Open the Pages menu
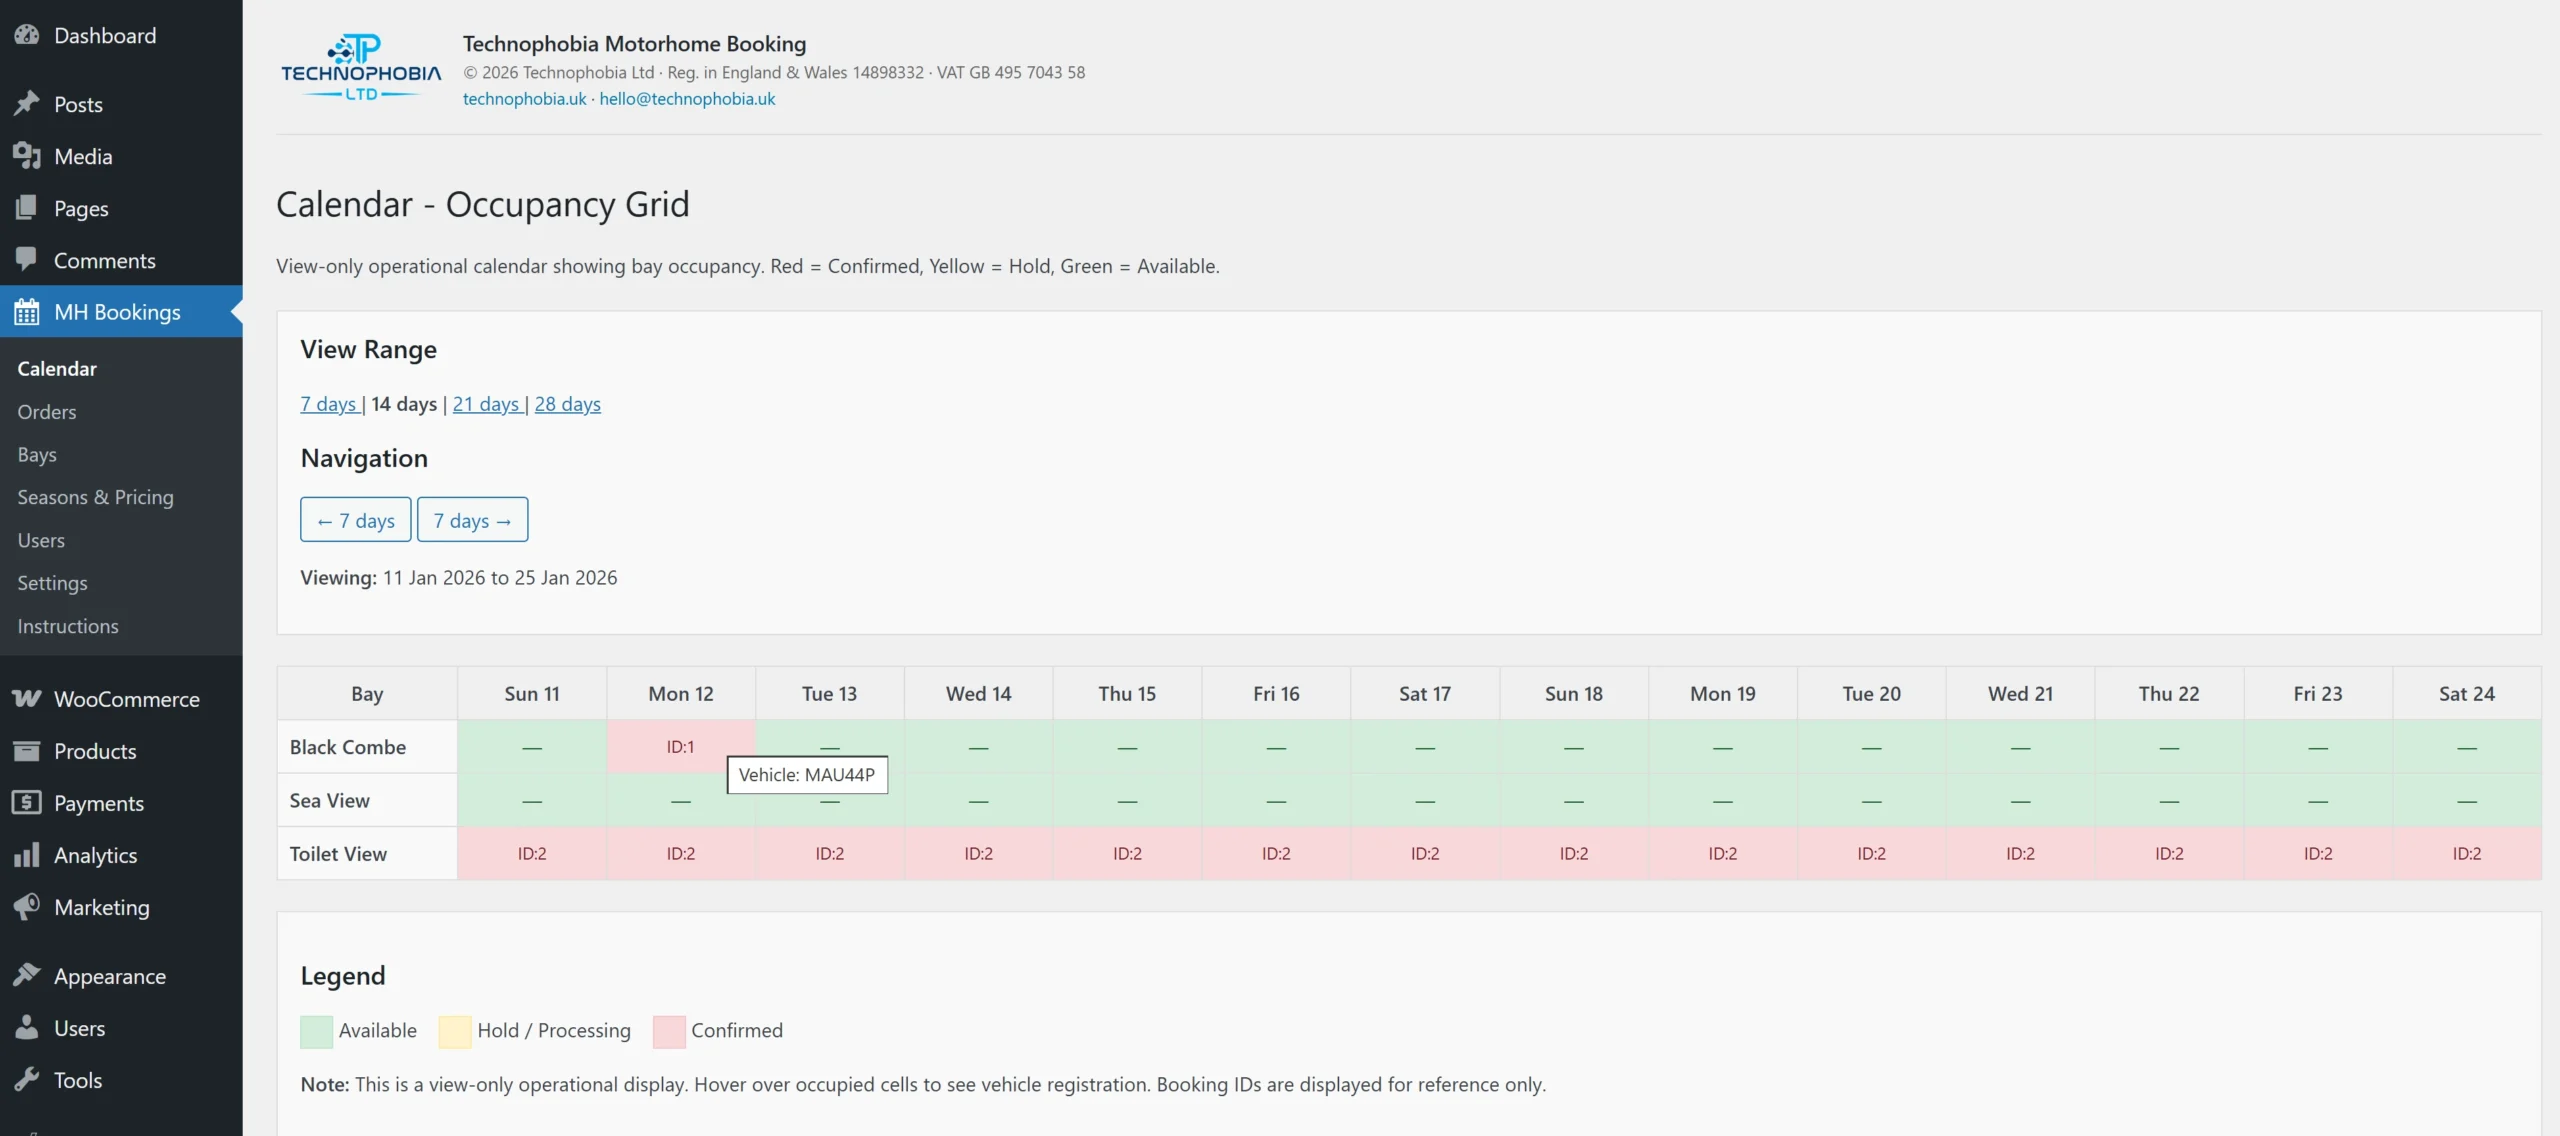The height and width of the screenshot is (1136, 2560). click(x=121, y=208)
